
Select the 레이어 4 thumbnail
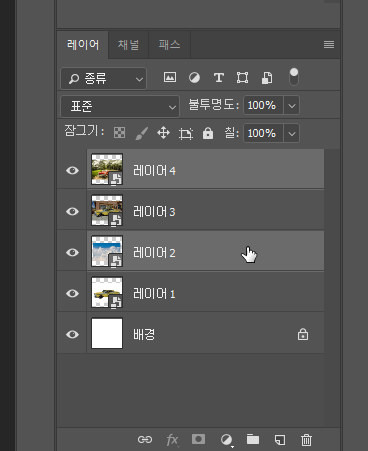107,169
